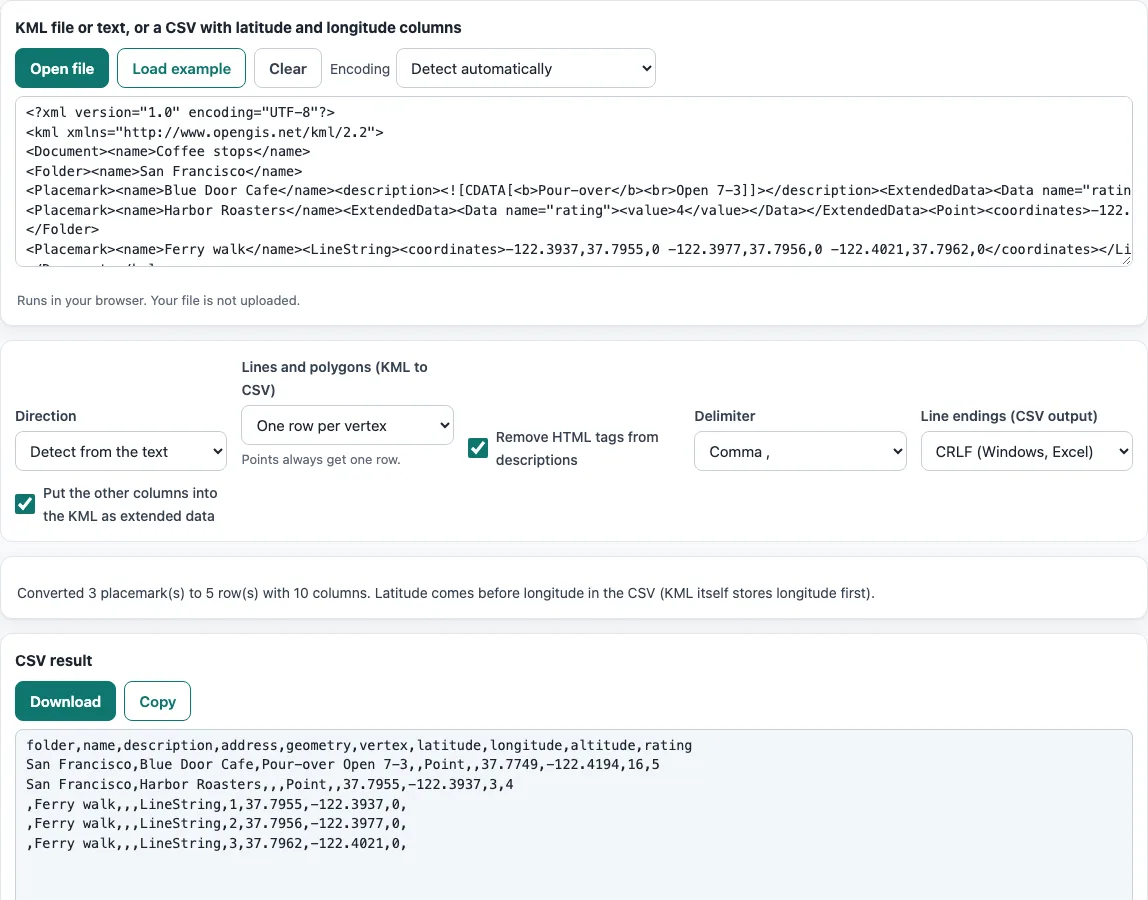
Task: Click the Open file button
Action: pyautogui.click(x=62, y=68)
